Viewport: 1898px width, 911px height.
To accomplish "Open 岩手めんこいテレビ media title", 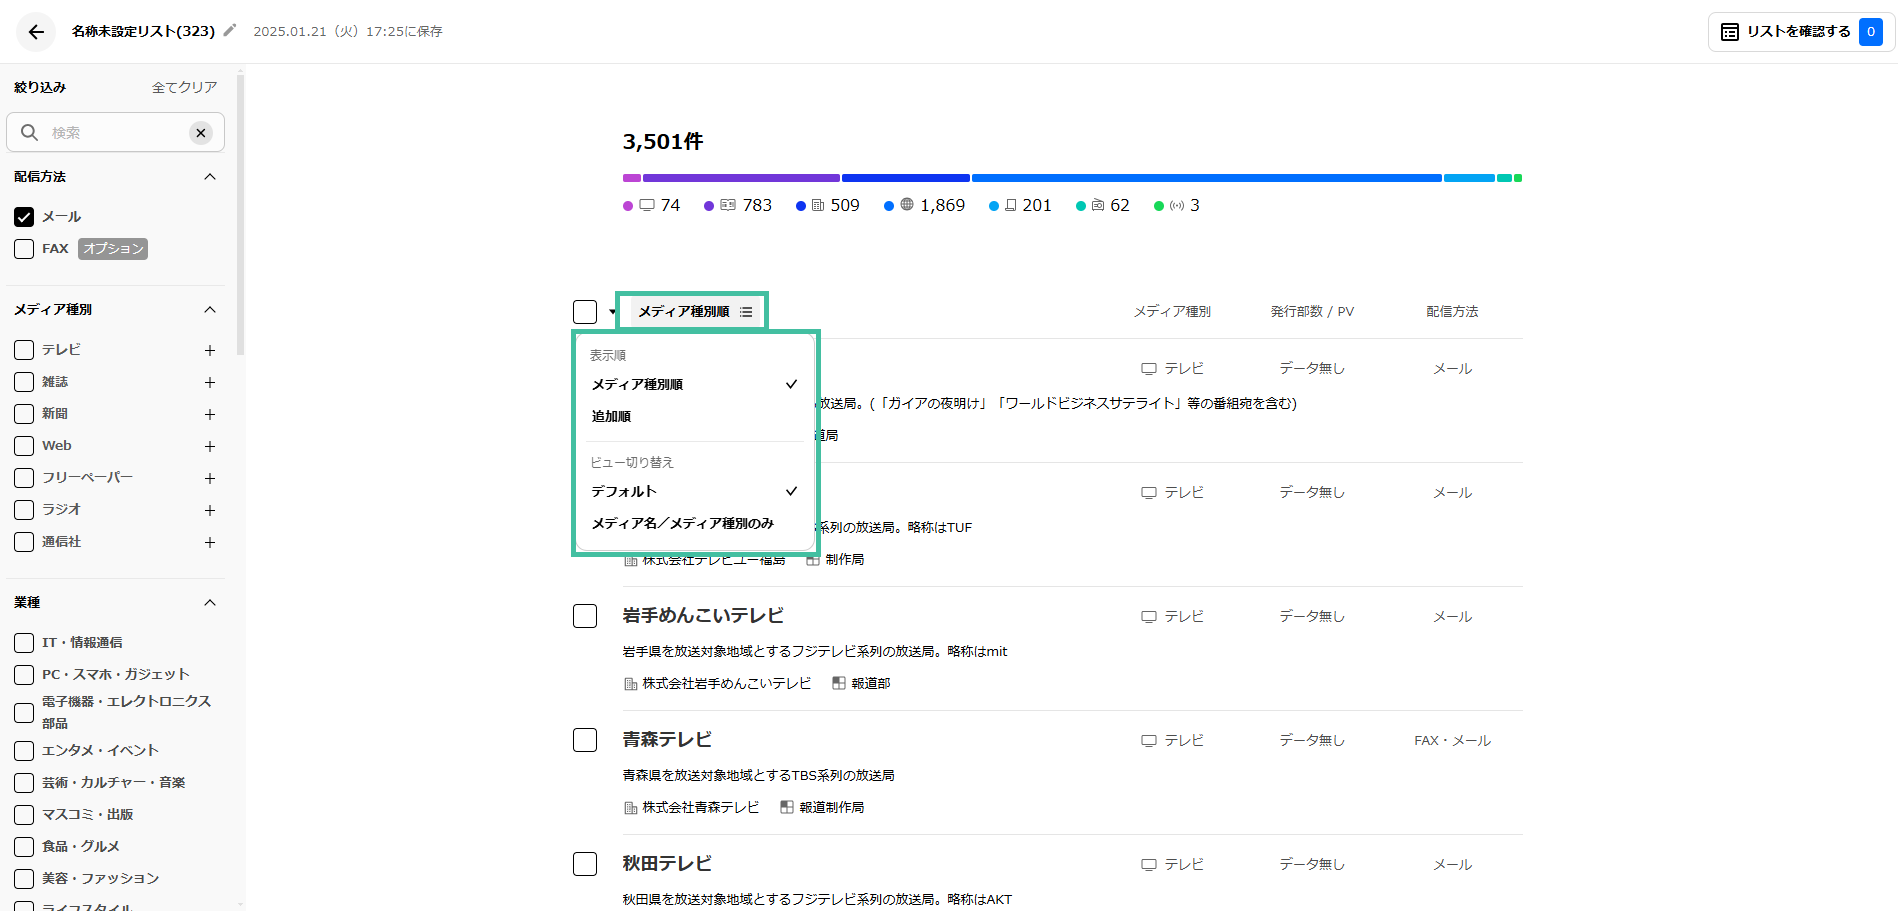I will click(x=703, y=616).
